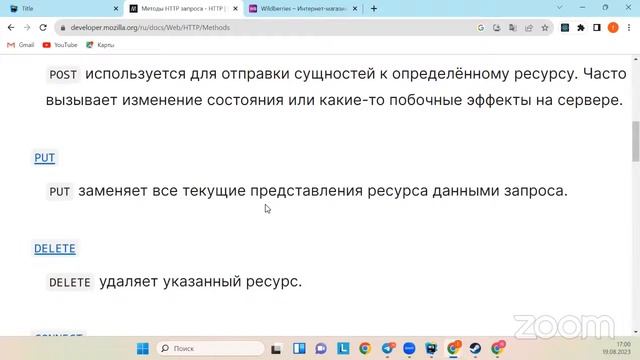Open the Карты bookmark
This screenshot has height=360, width=640.
pyautogui.click(x=100, y=45)
